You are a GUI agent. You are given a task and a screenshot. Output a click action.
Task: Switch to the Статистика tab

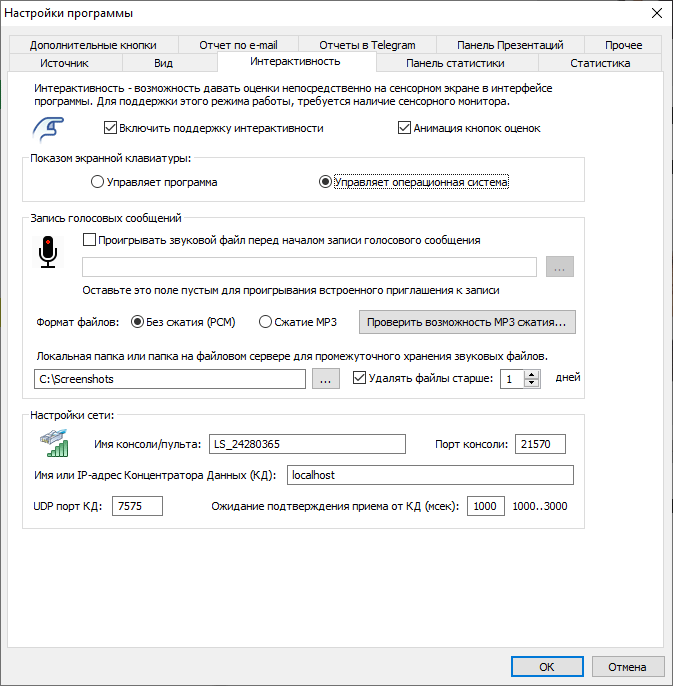pyautogui.click(x=599, y=63)
